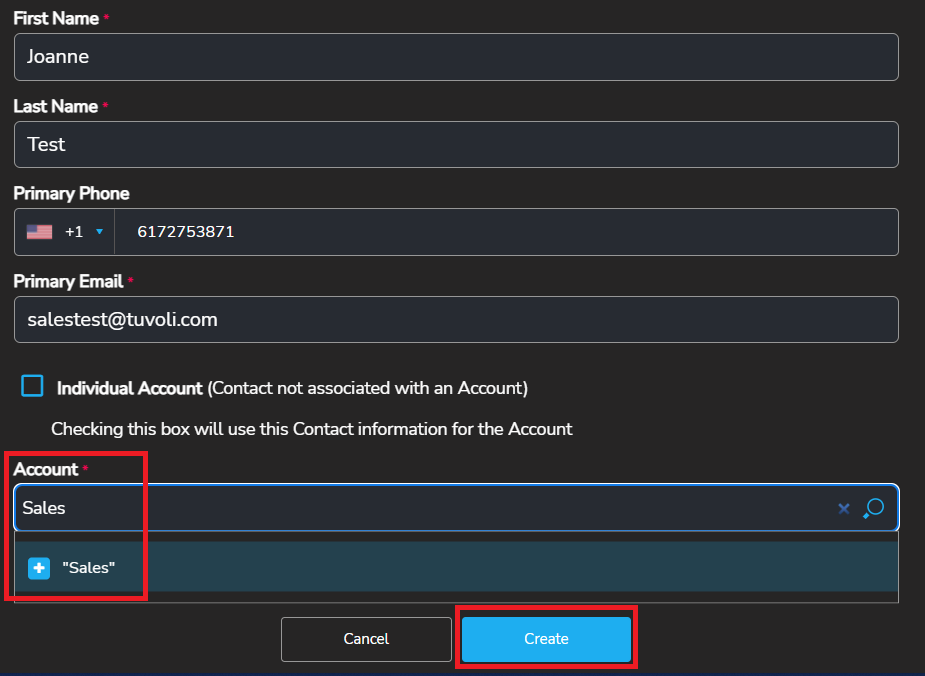Select the Primary Email input field

[x=456, y=320]
